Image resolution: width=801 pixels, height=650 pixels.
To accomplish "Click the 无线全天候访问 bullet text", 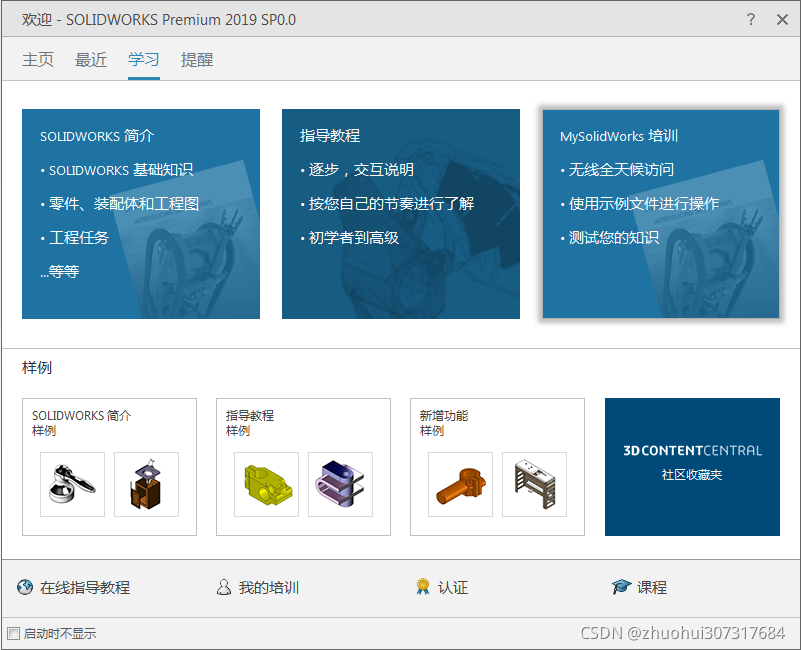I will pos(621,170).
